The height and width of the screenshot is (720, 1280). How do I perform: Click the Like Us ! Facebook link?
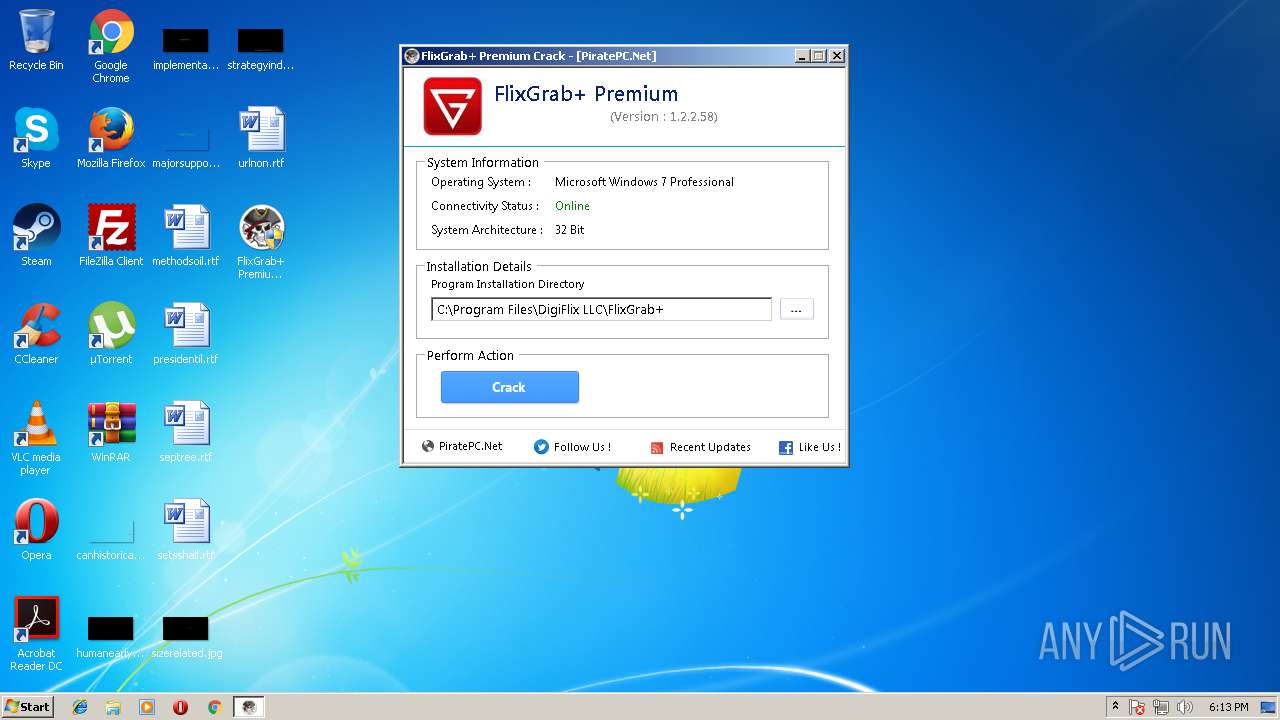point(810,447)
